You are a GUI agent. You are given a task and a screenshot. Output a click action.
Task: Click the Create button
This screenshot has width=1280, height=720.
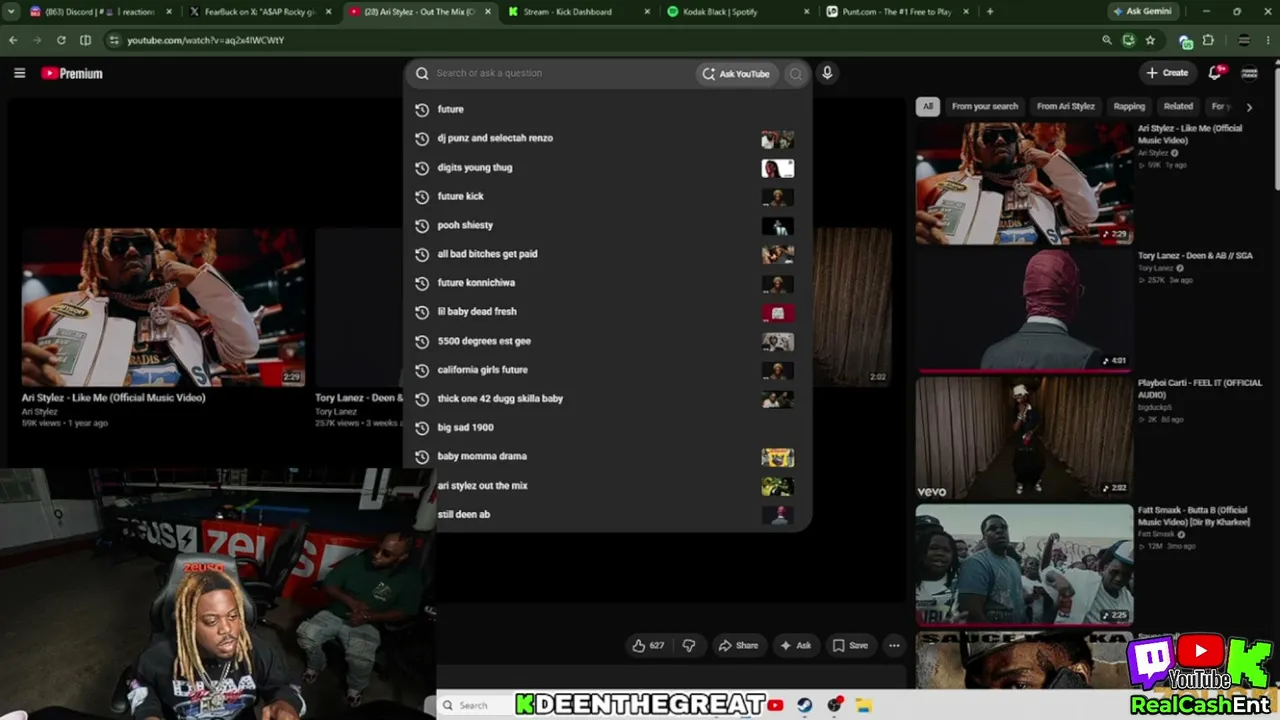pyautogui.click(x=1167, y=73)
